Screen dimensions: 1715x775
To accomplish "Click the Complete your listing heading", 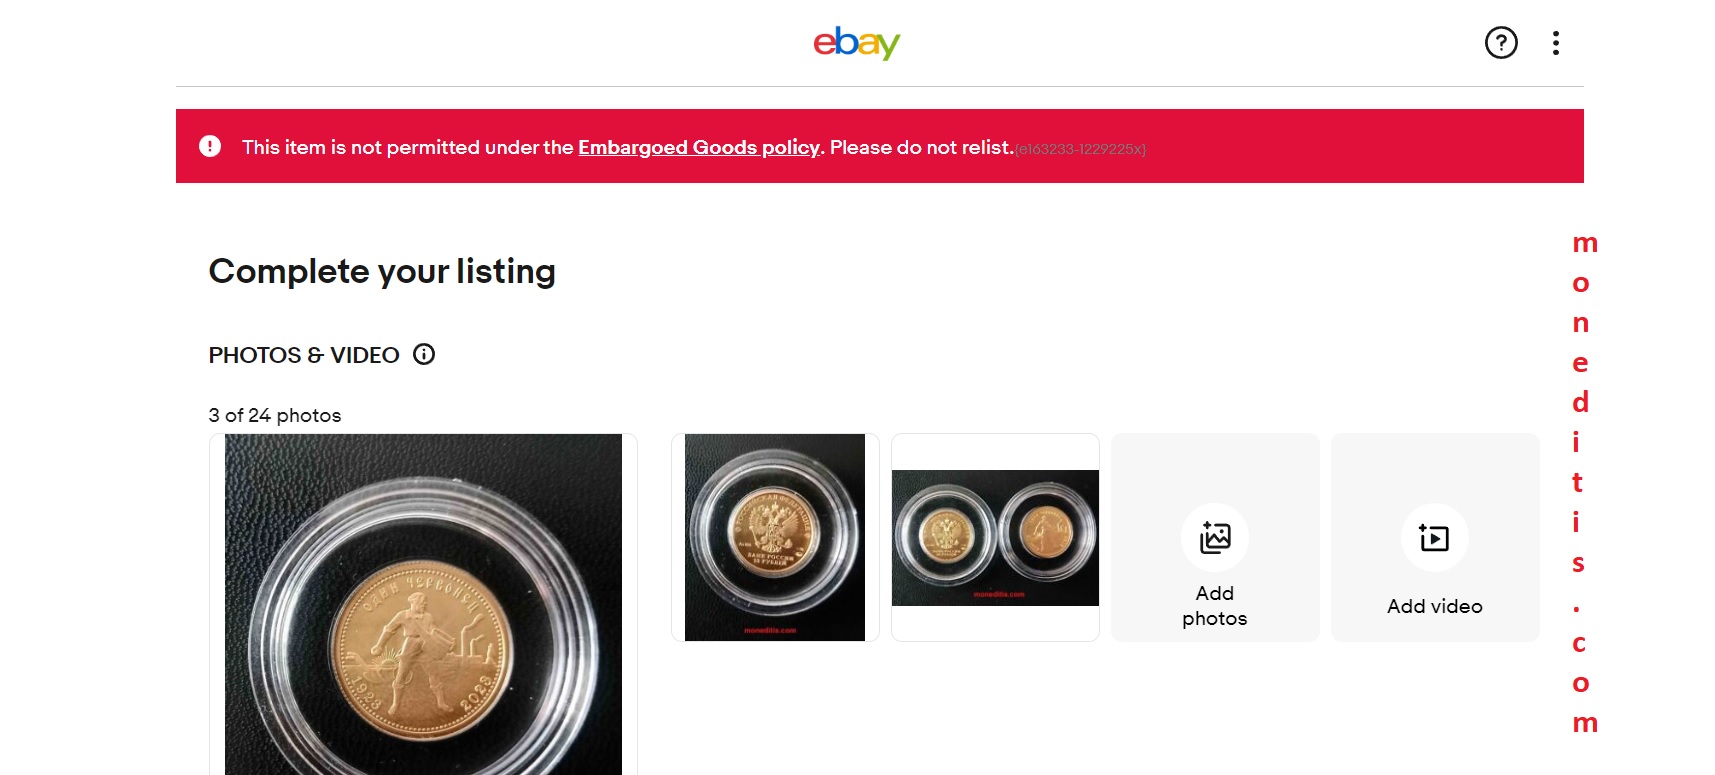I will pos(381,271).
